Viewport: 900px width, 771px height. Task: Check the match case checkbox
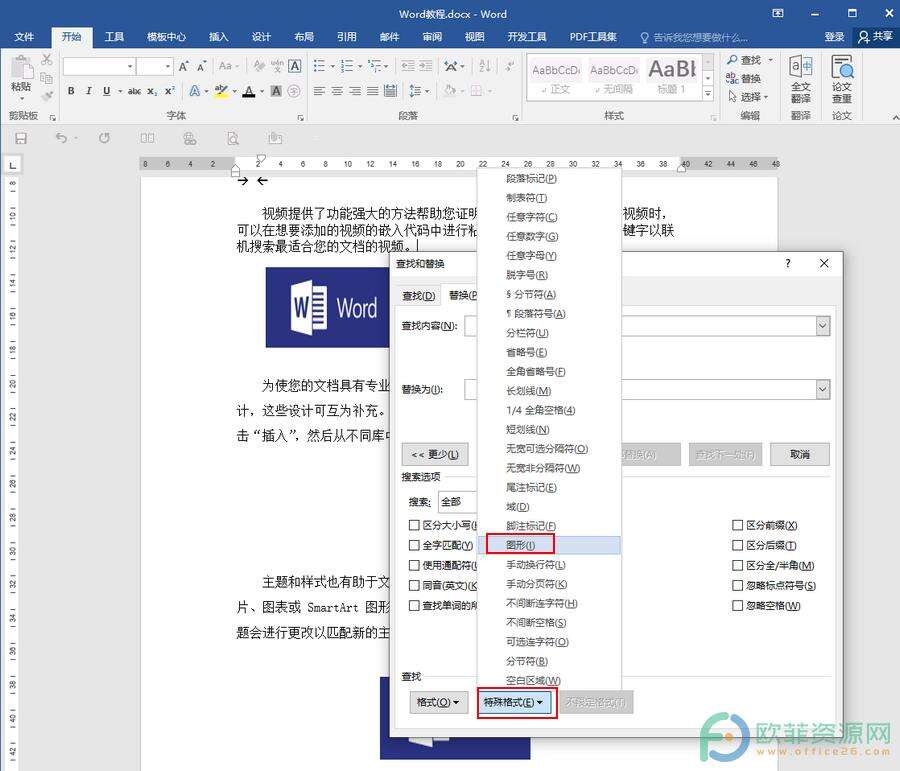[414, 525]
